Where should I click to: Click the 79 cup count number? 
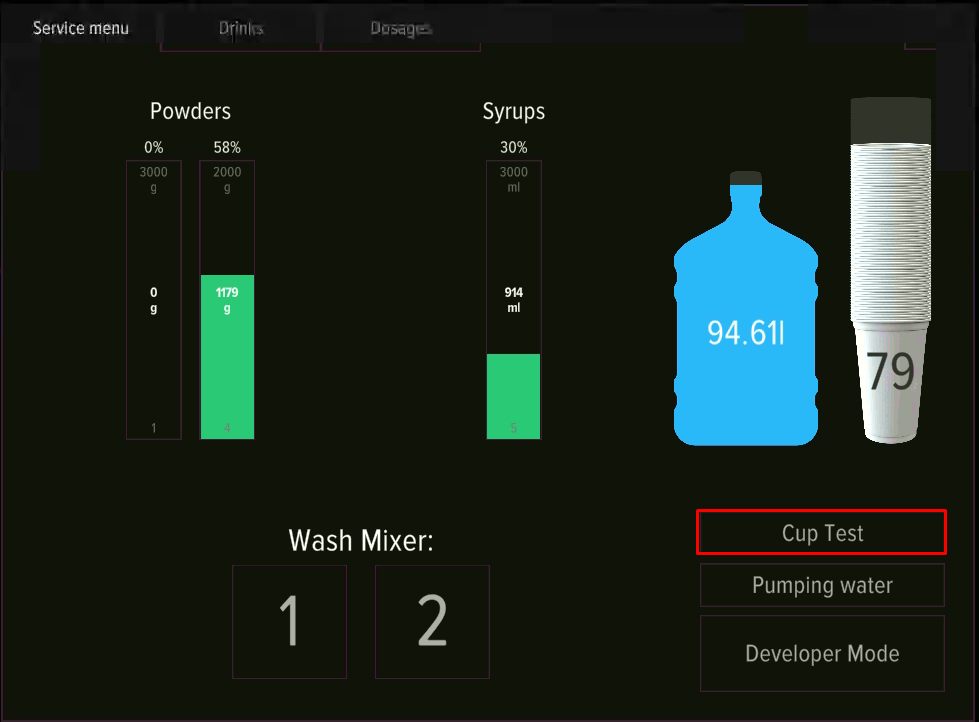(890, 372)
